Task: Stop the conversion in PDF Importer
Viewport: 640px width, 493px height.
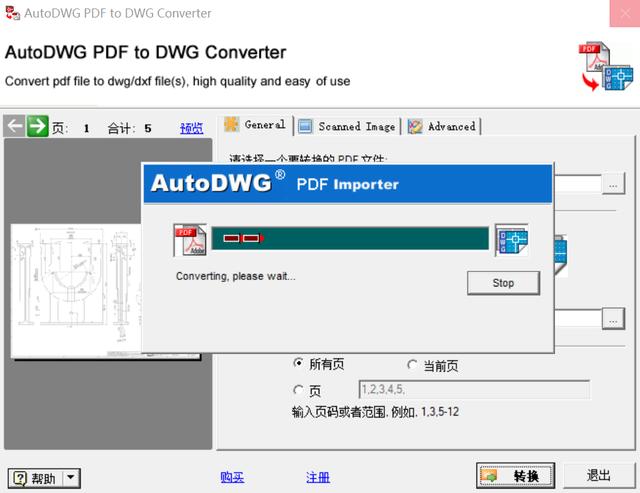Action: [x=503, y=283]
